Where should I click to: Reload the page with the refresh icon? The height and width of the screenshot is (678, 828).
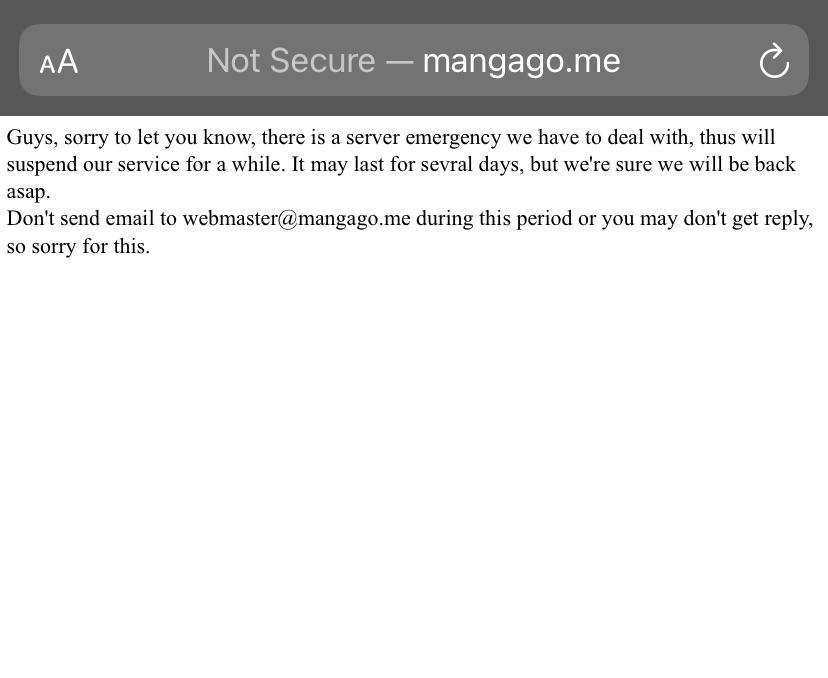tap(774, 61)
